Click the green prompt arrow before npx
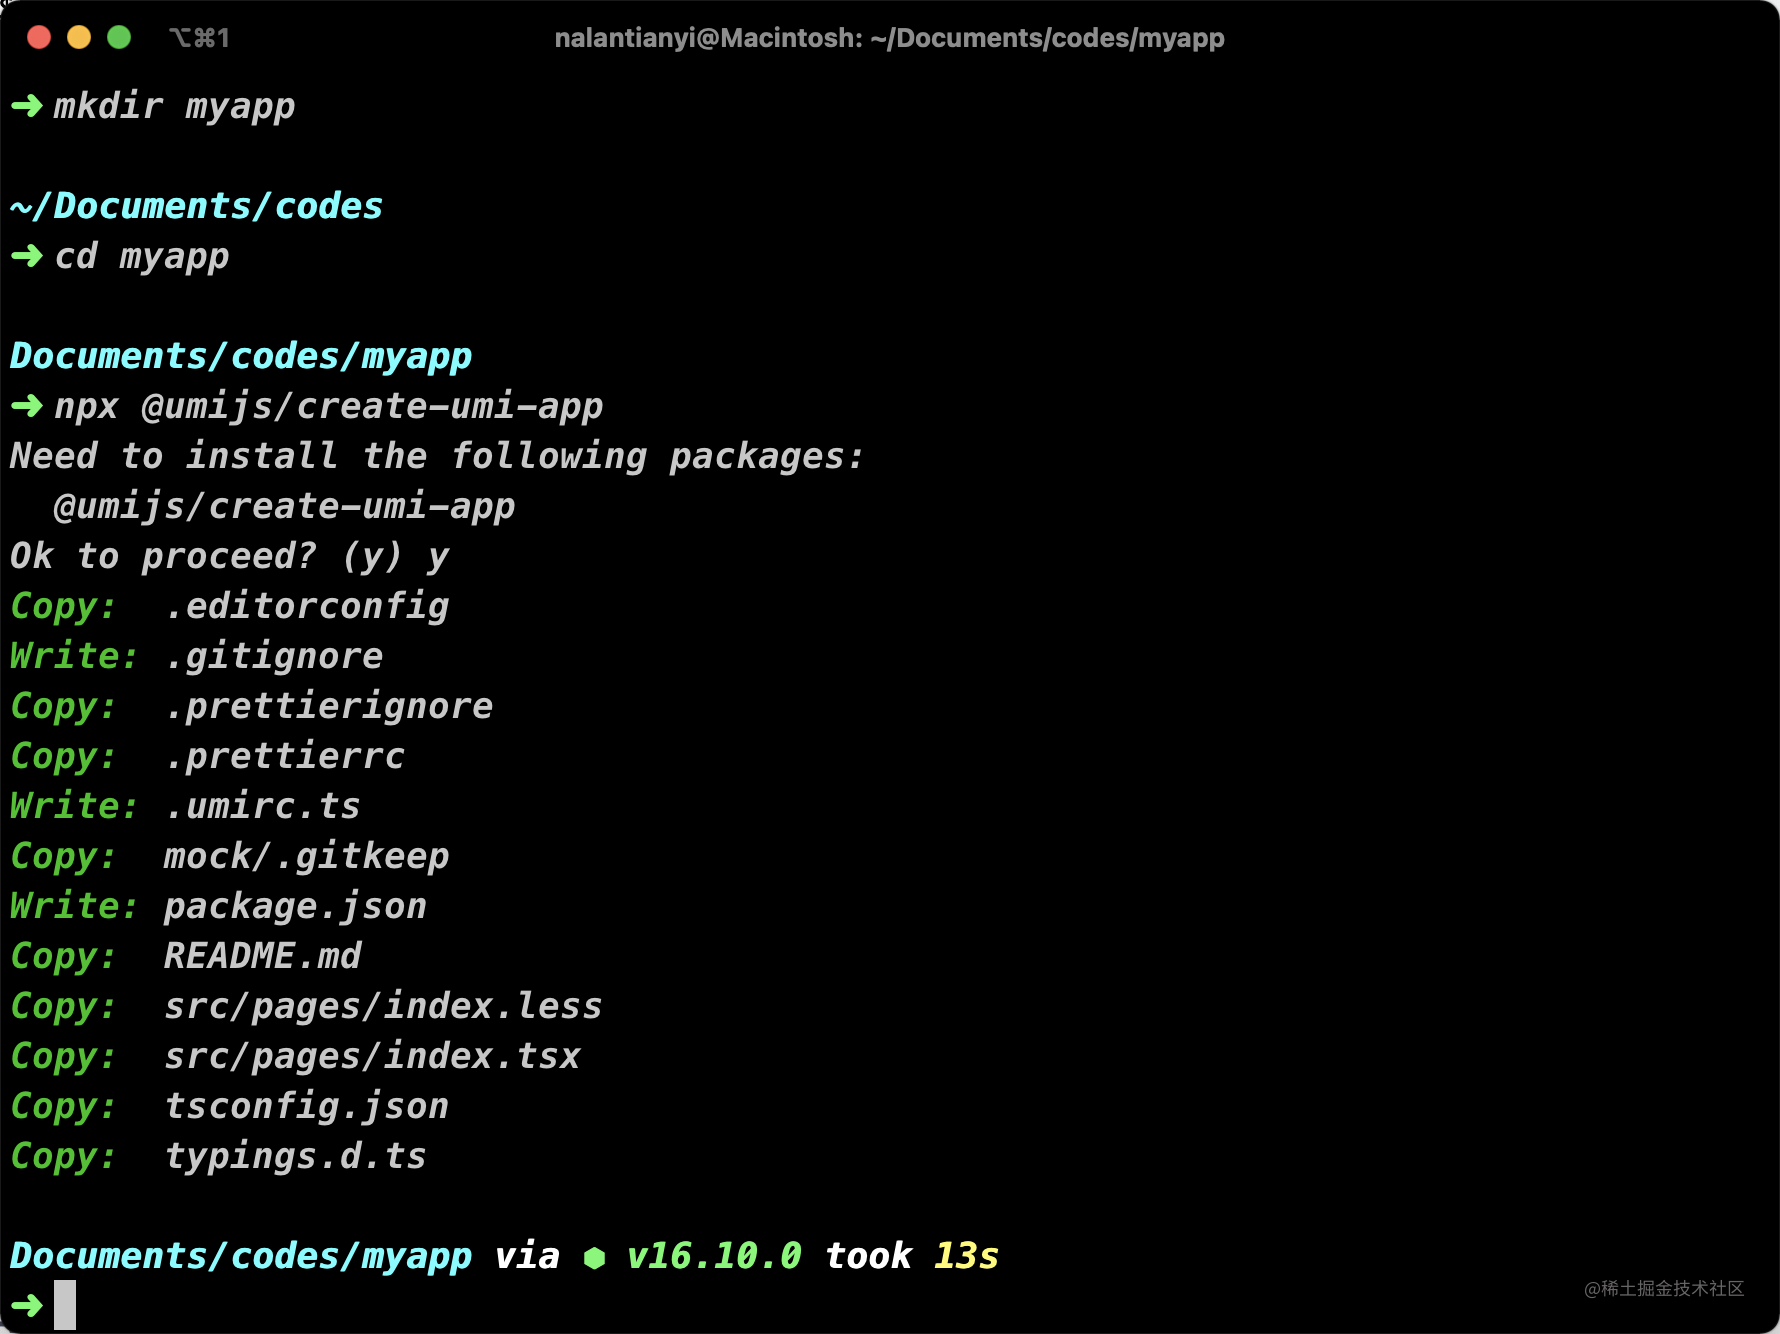Screen dimensions: 1780x1334 [27, 406]
